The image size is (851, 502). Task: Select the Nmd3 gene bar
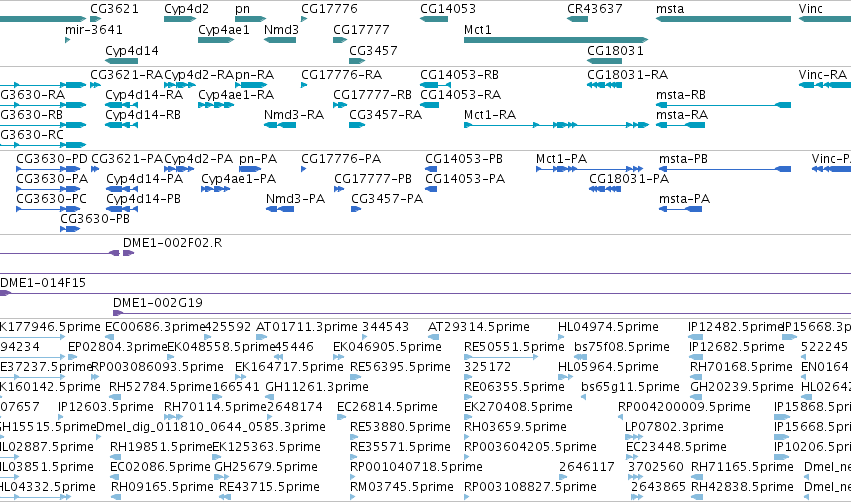(x=280, y=40)
